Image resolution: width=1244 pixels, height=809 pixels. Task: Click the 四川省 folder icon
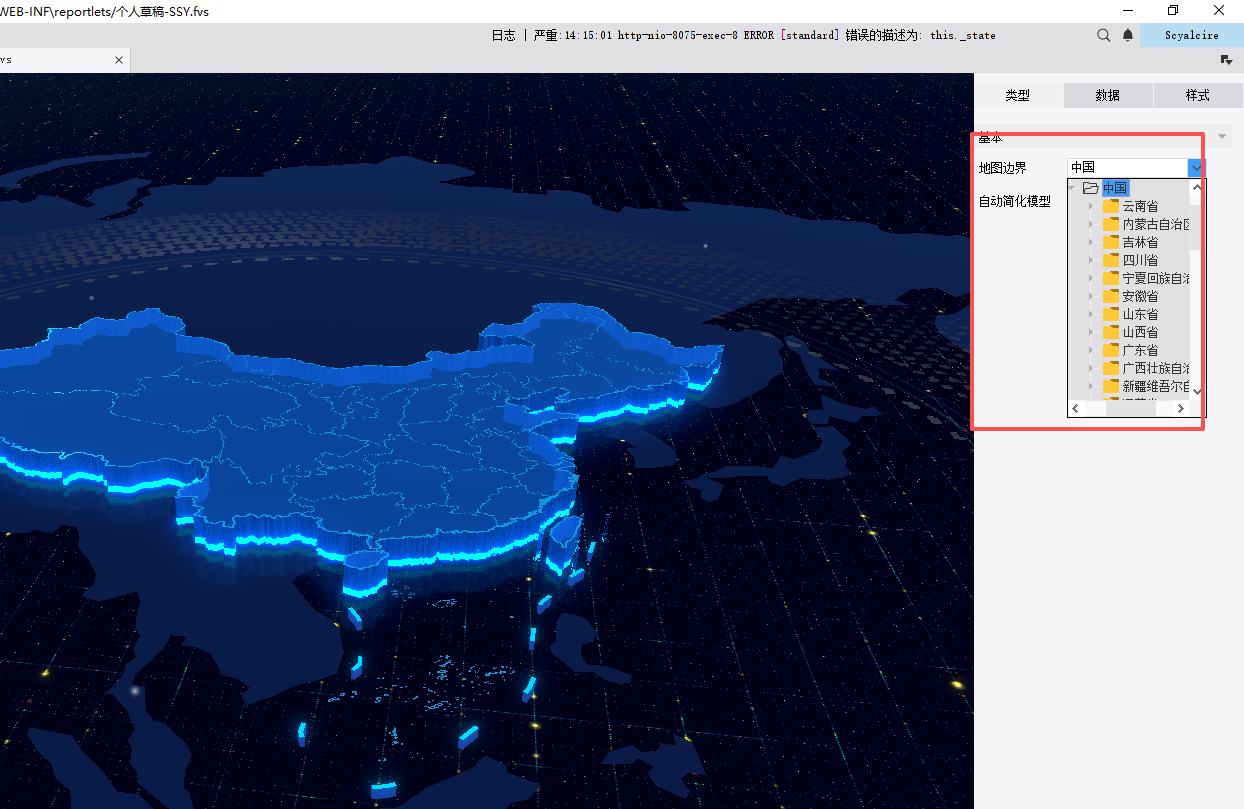point(1110,260)
